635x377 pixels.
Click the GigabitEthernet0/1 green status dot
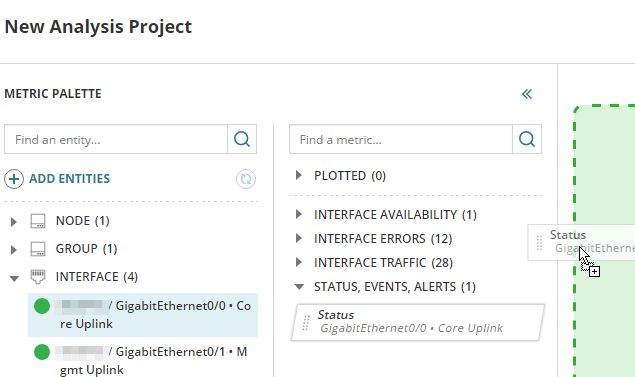point(42,352)
